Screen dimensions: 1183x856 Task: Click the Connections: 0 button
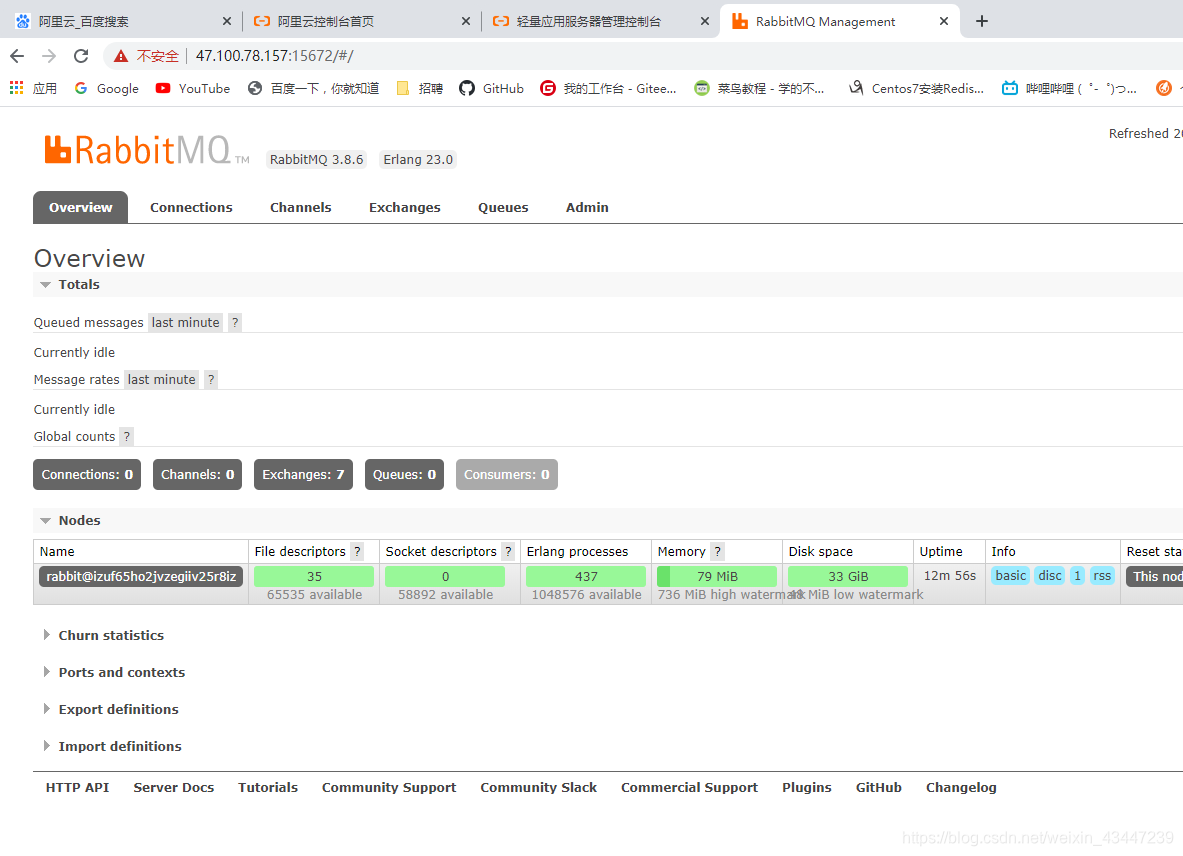click(87, 474)
